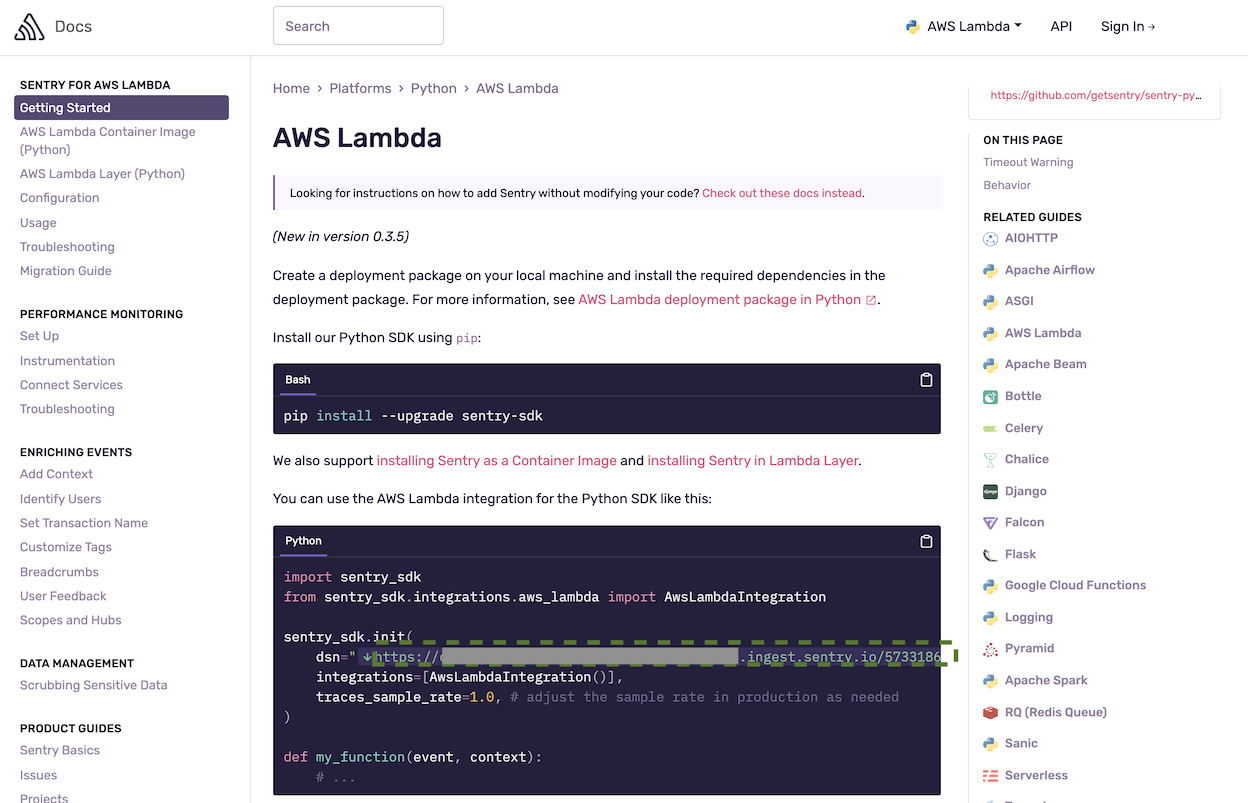Open the sentry-python GitHub link
The image size is (1248, 803).
click(x=1096, y=96)
